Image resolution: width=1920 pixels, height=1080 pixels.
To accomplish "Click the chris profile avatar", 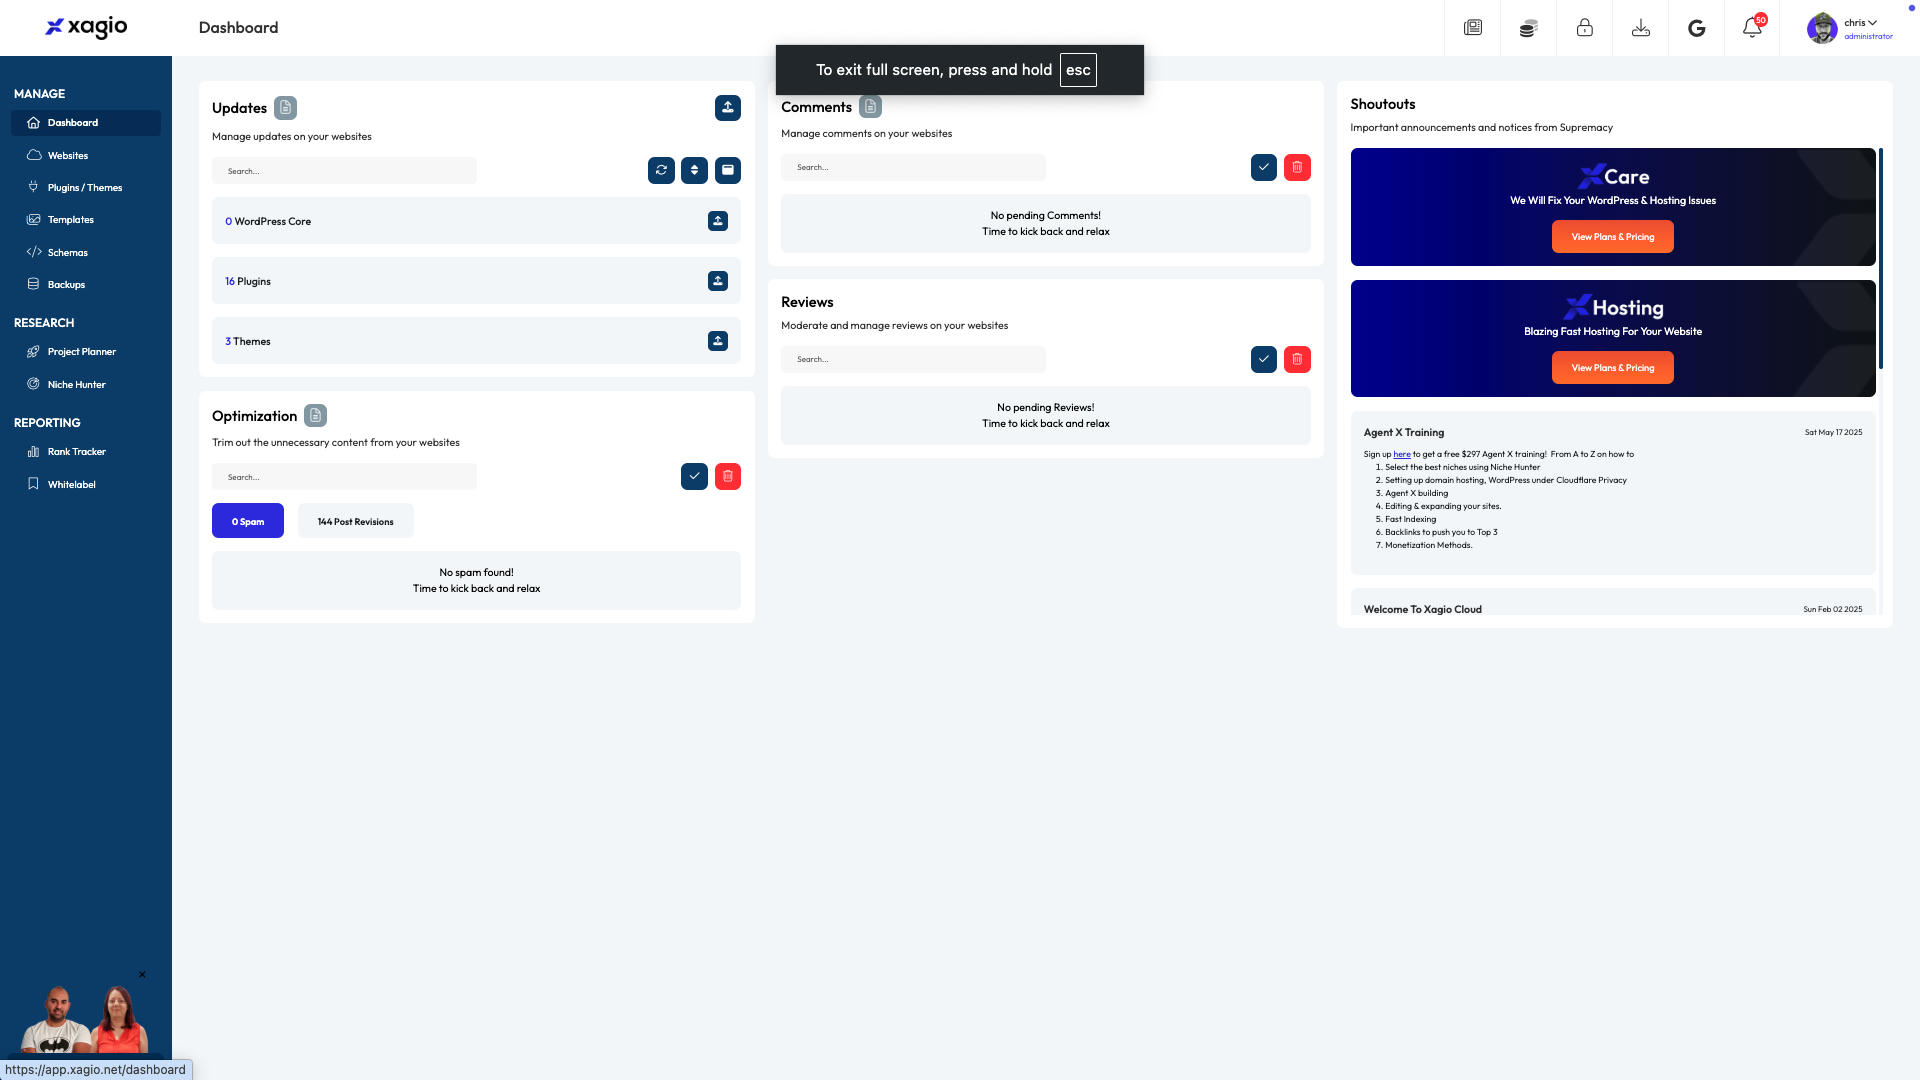I will (1822, 28).
